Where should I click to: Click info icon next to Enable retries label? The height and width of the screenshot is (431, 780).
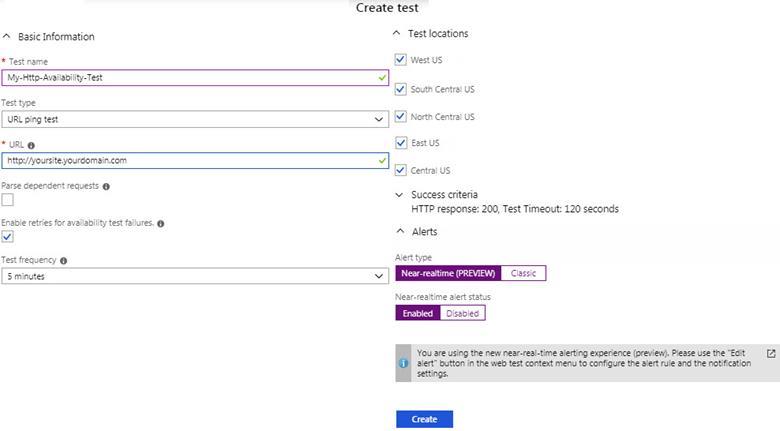coord(161,224)
